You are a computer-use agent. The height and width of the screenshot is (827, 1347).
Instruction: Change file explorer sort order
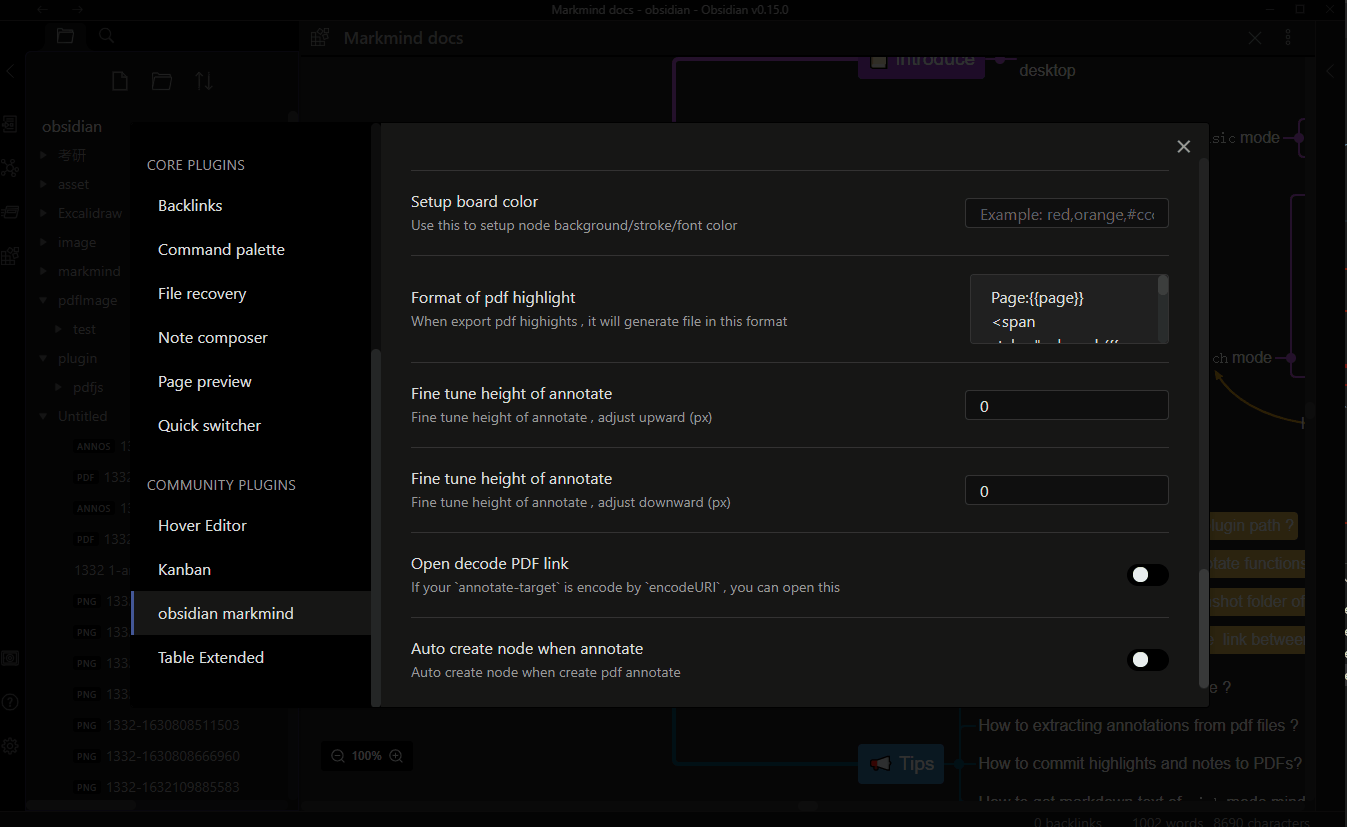pos(204,81)
